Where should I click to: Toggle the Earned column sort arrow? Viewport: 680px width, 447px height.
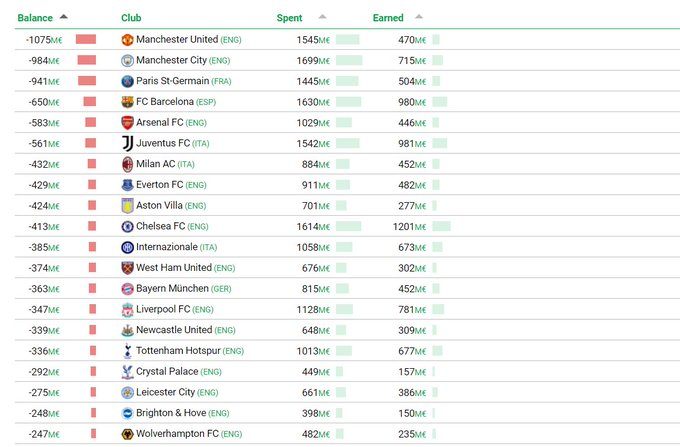coord(418,17)
